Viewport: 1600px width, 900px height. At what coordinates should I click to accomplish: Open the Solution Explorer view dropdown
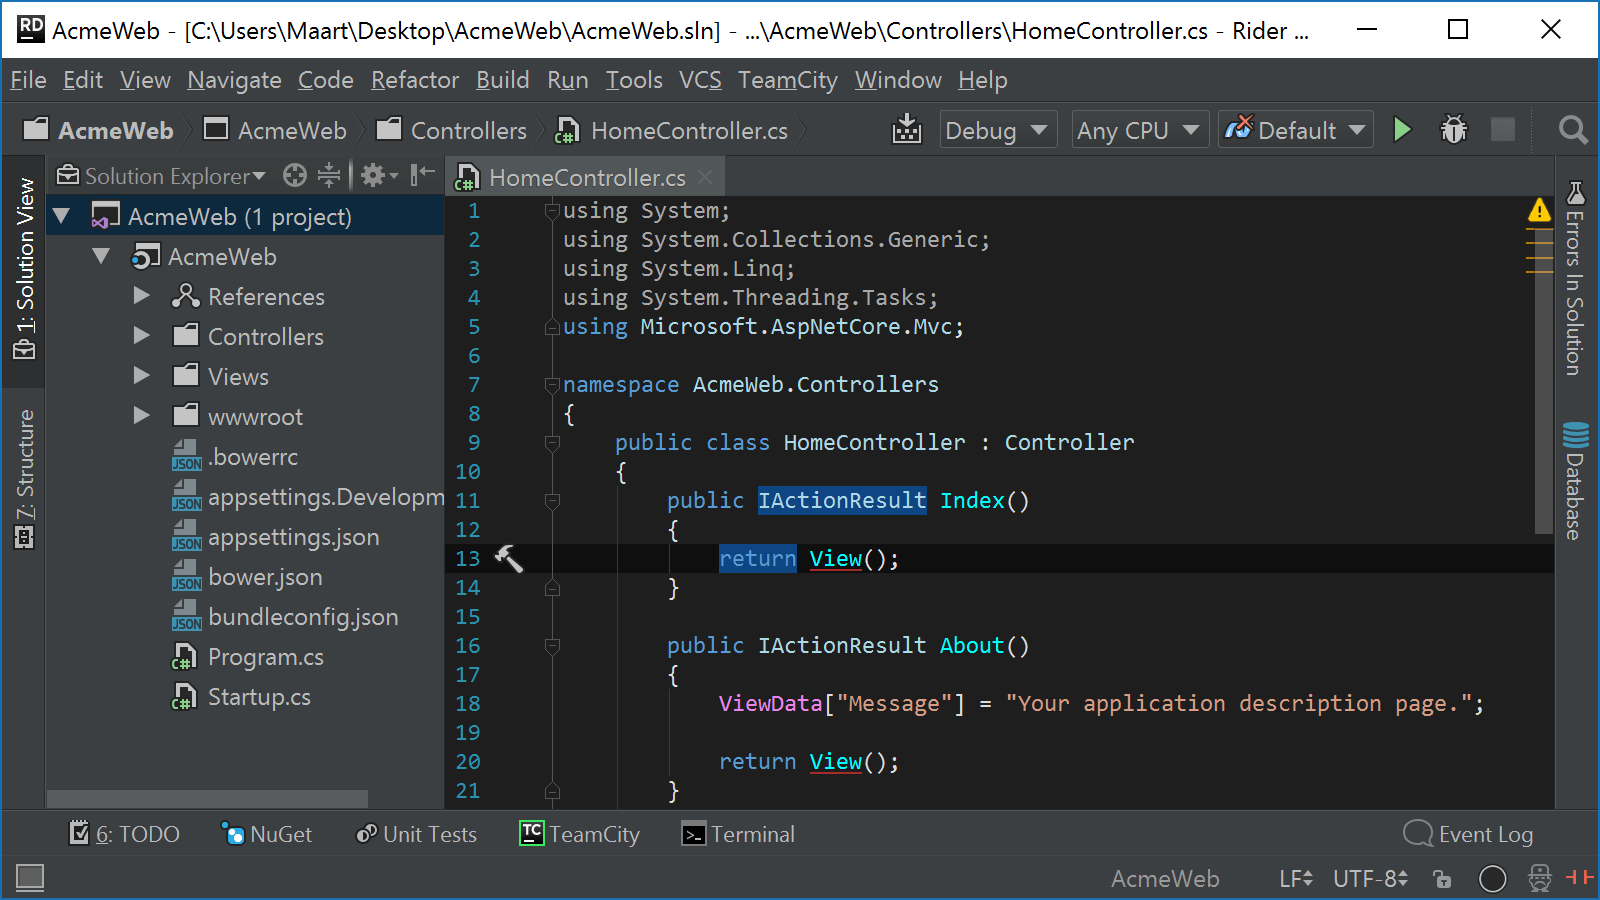(161, 176)
